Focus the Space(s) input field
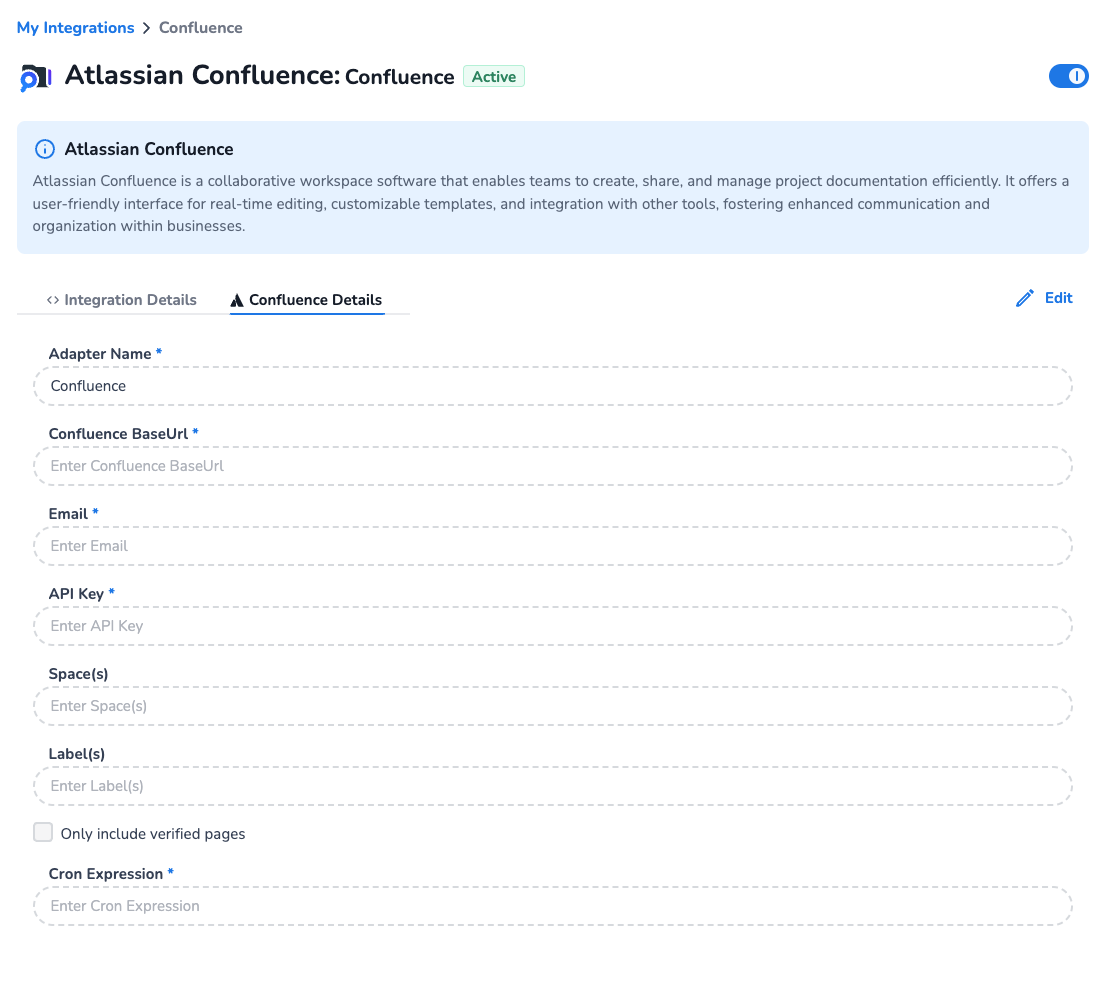 (553, 706)
